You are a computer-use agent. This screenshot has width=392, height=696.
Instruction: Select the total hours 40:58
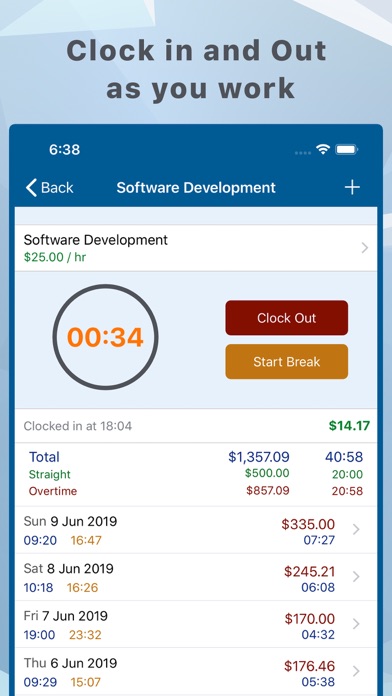[x=344, y=457]
